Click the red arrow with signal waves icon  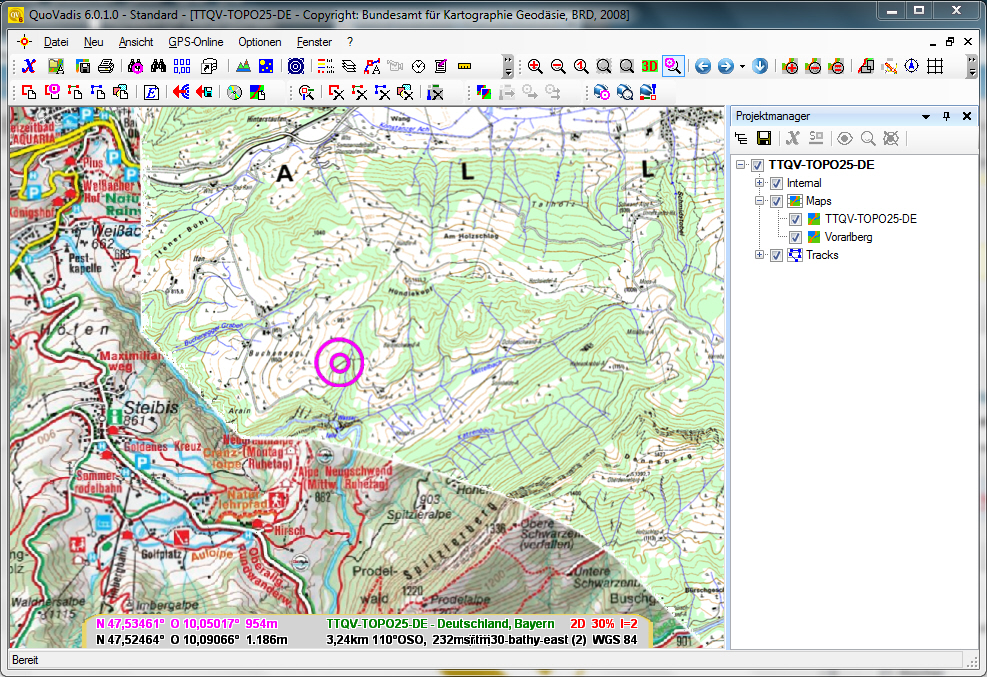pyautogui.click(x=181, y=92)
